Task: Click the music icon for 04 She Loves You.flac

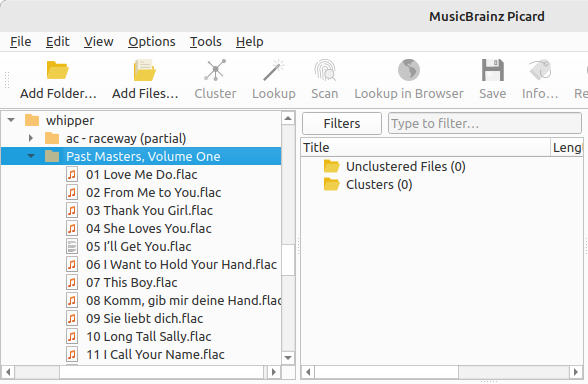Action: [x=72, y=228]
